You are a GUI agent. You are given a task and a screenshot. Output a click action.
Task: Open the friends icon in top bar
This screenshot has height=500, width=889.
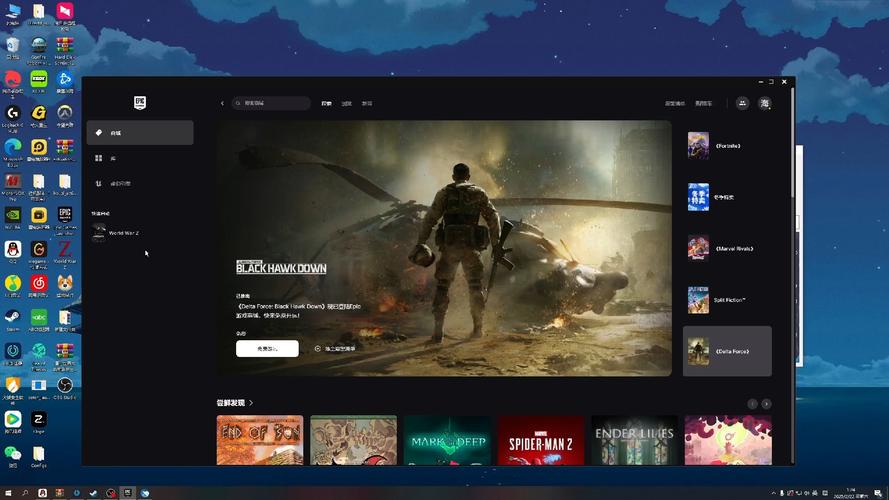point(742,103)
